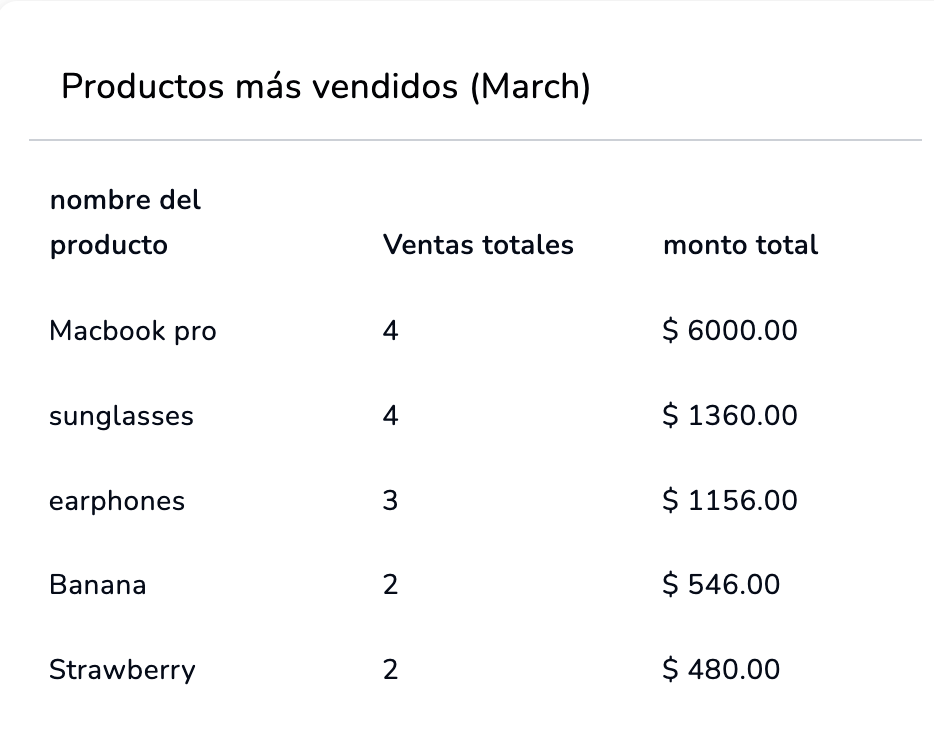Select the 'nombre del producto' column header
934x730 pixels.
(x=125, y=222)
